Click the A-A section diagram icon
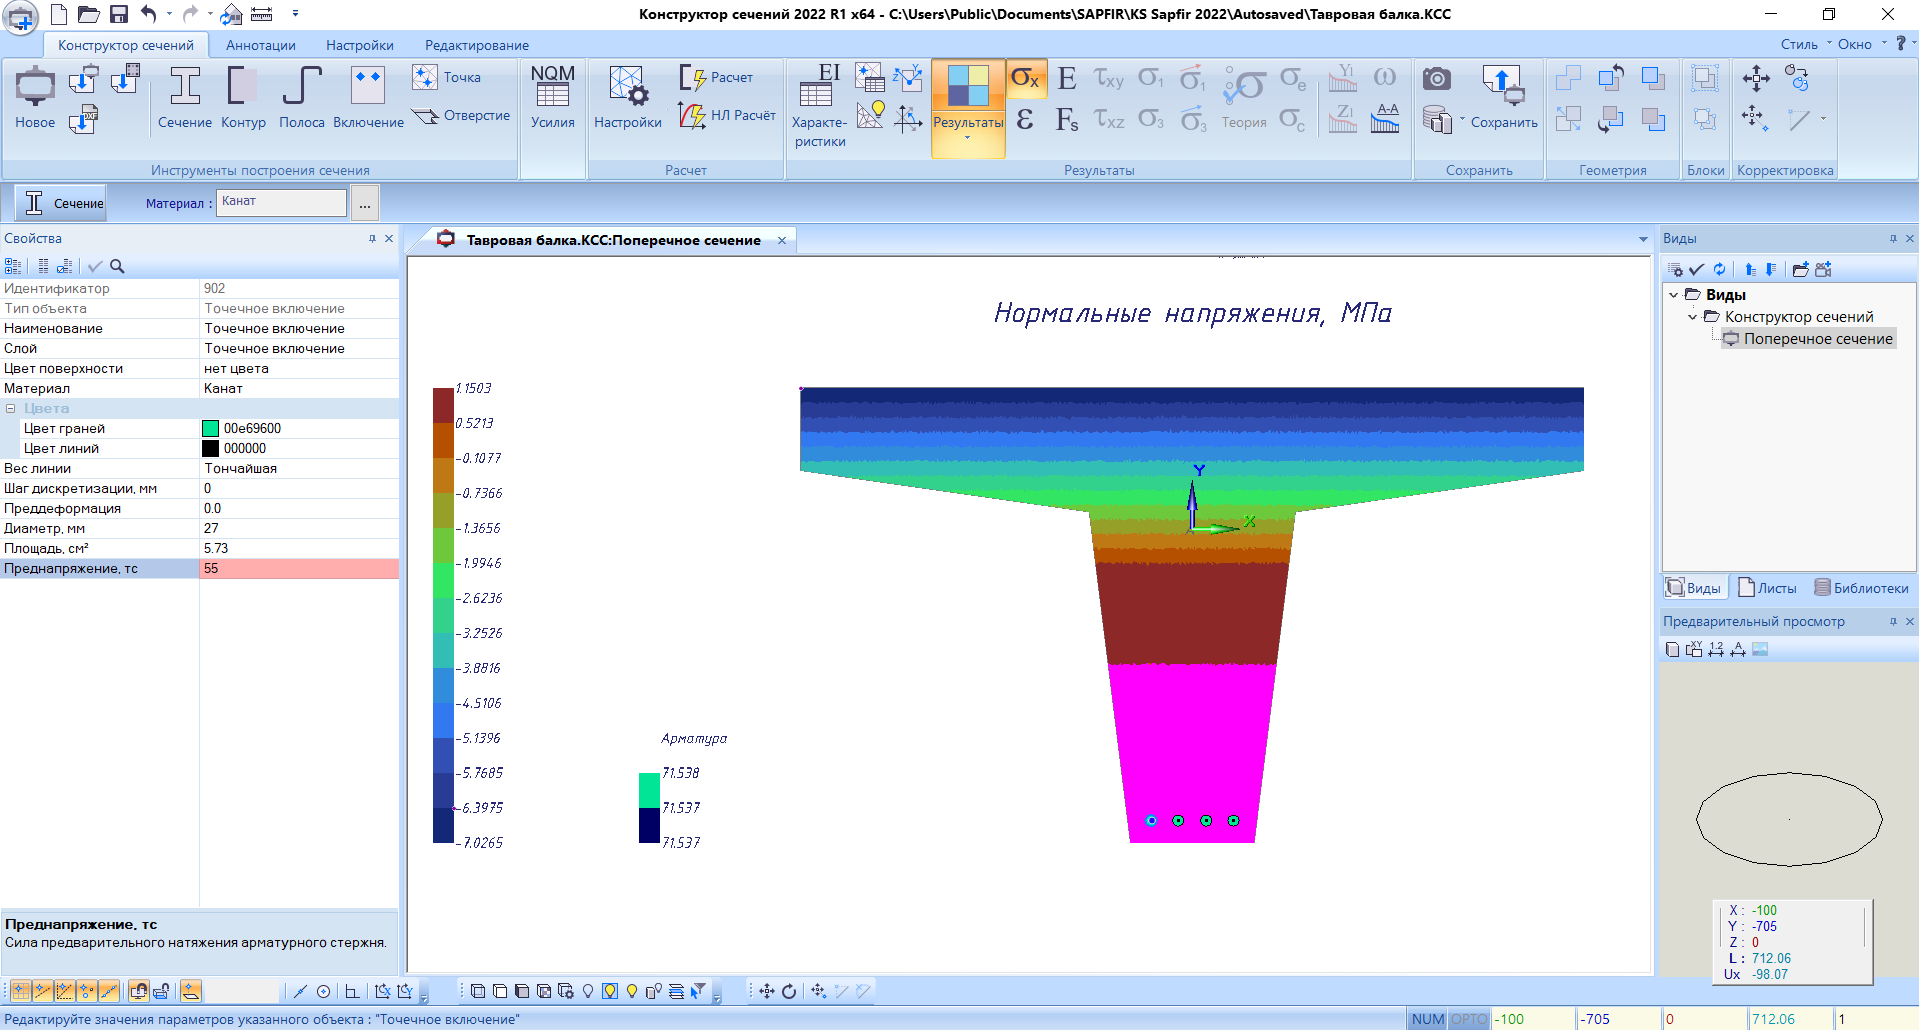The width and height of the screenshot is (1919, 1030). [x=1385, y=119]
